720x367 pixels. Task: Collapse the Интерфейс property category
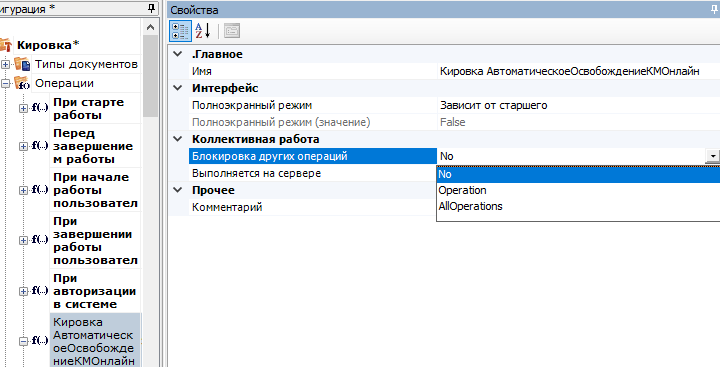(x=178, y=88)
